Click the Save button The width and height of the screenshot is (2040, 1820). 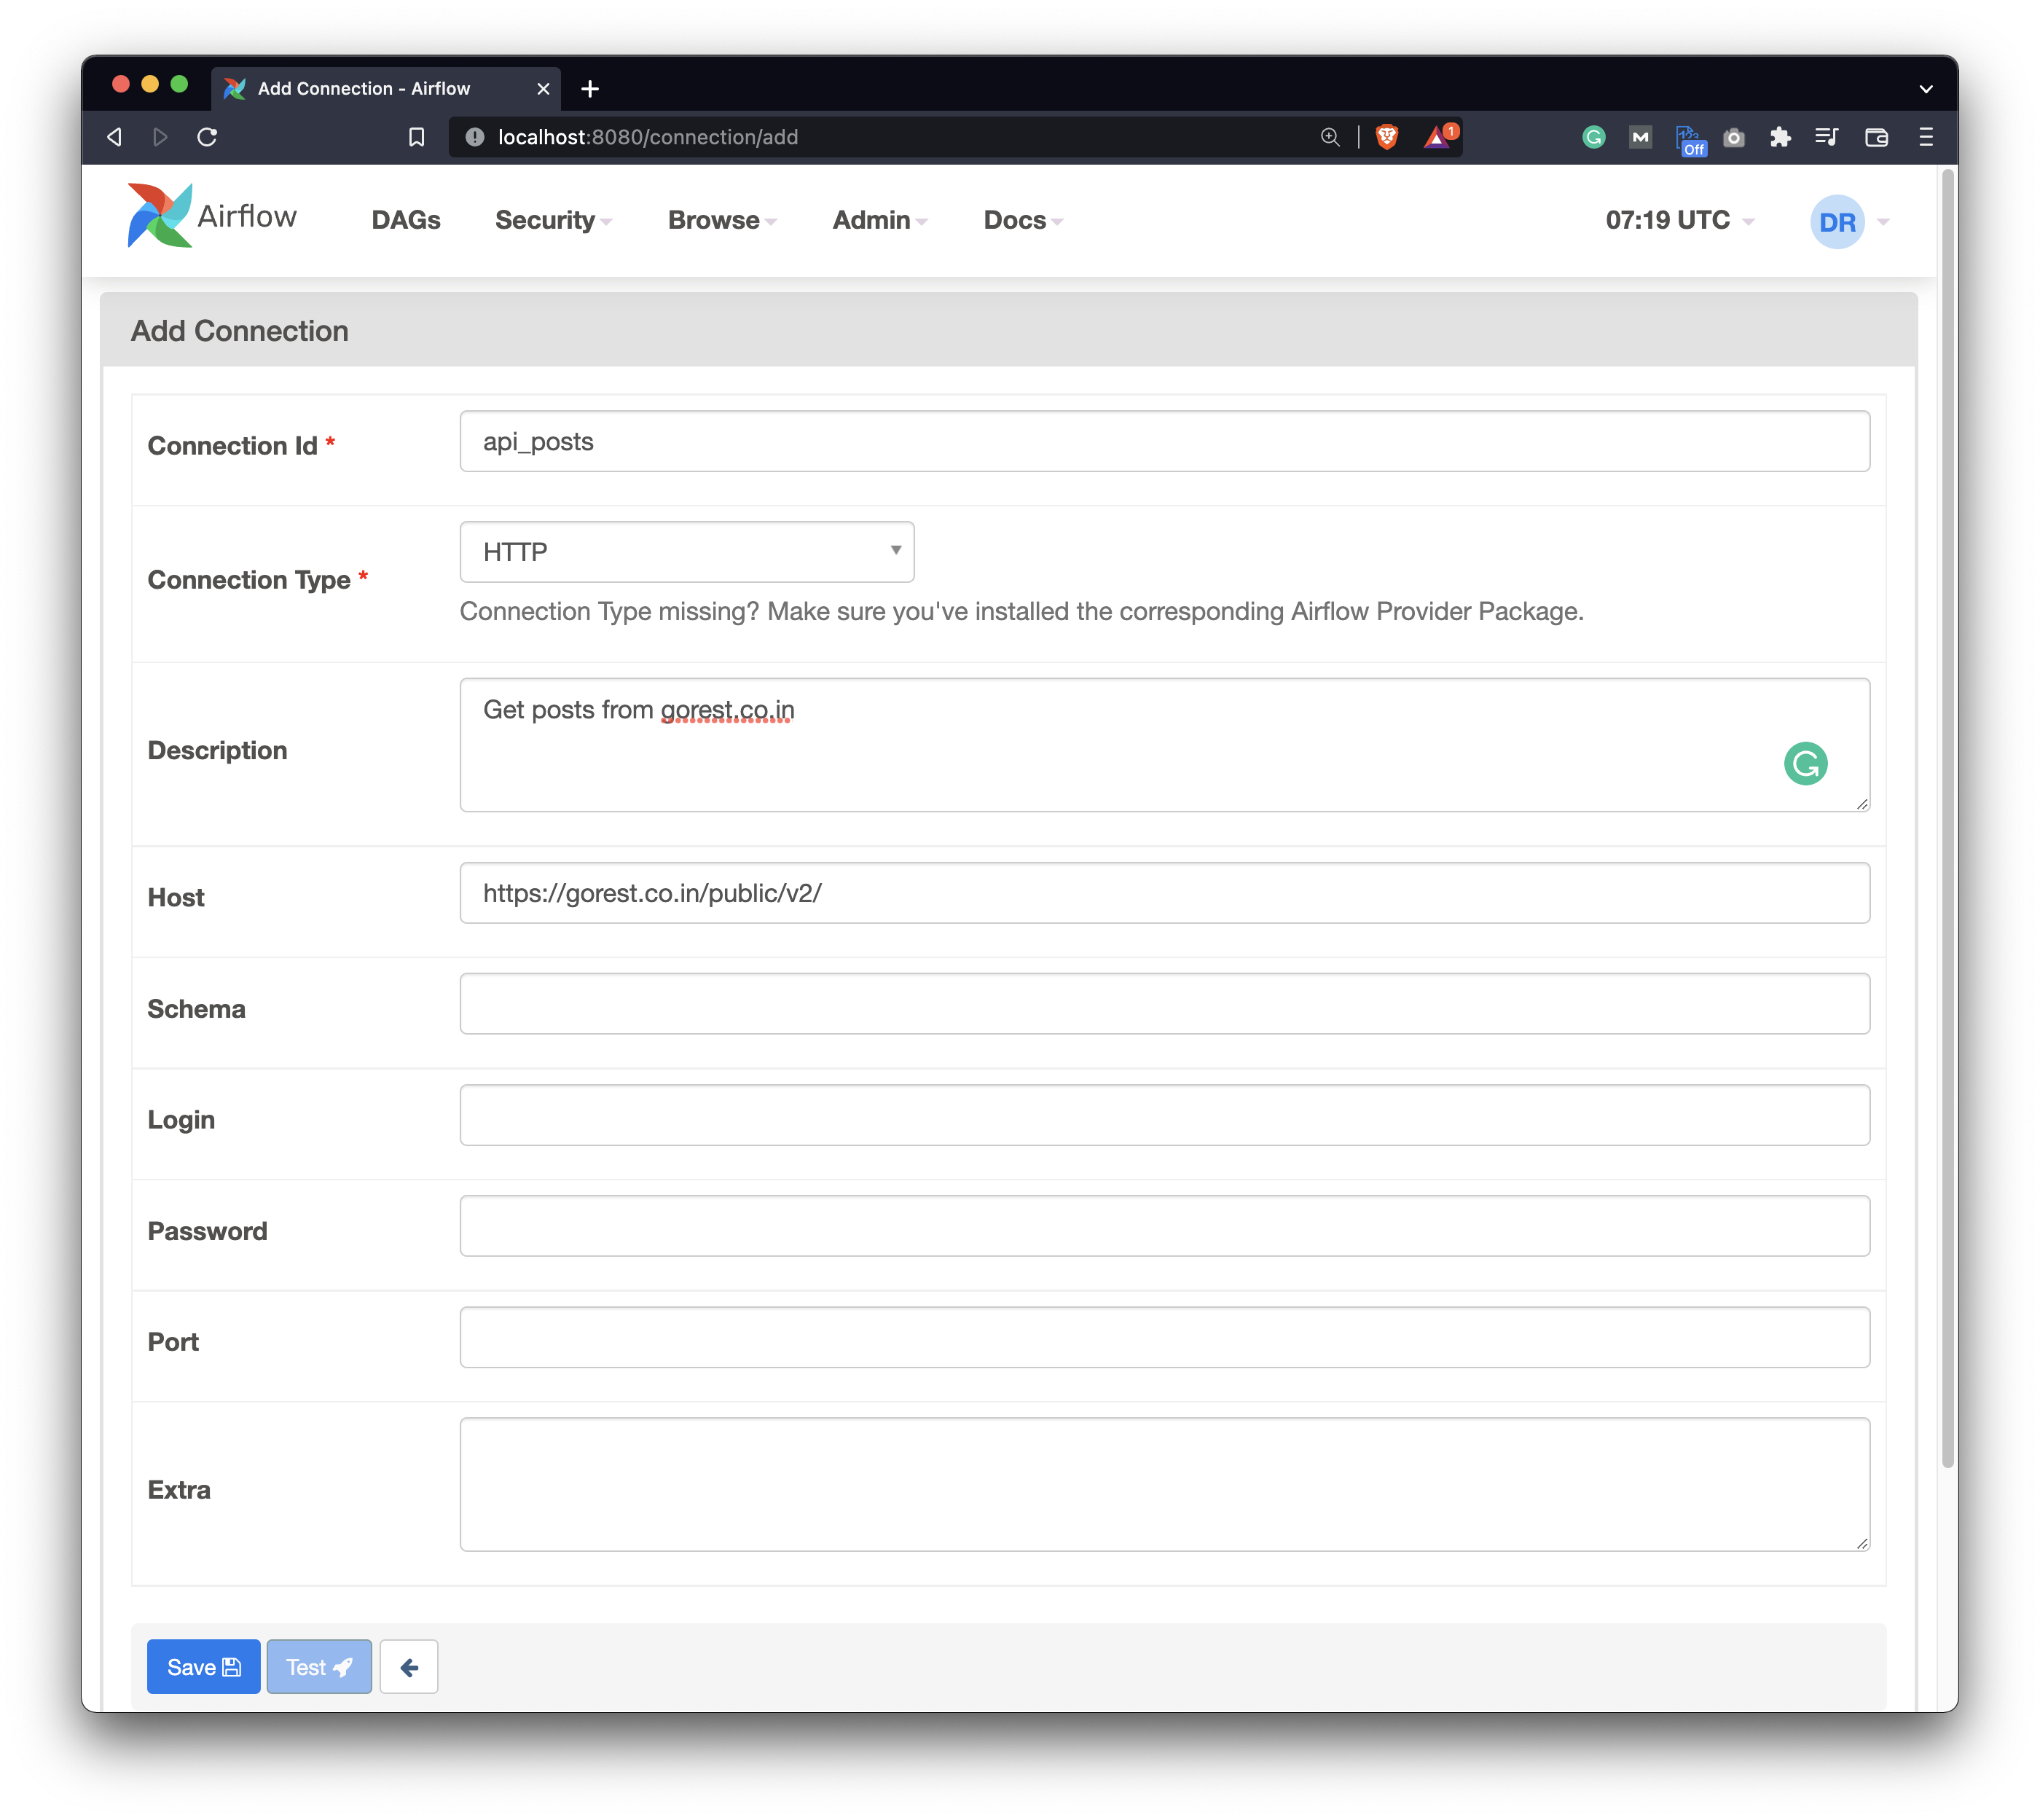[203, 1667]
